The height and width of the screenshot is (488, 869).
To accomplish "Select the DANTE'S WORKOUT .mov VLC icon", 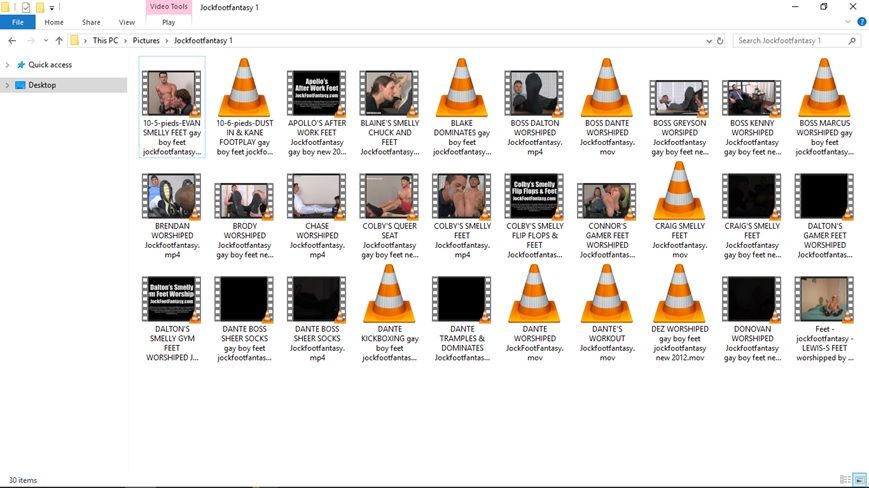I will (607, 294).
